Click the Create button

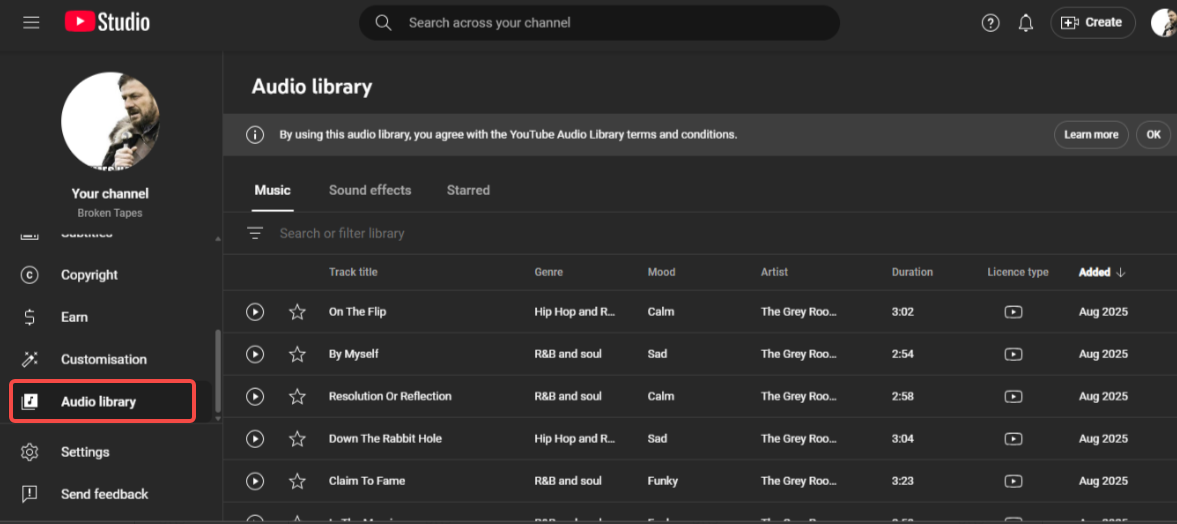coord(1092,23)
